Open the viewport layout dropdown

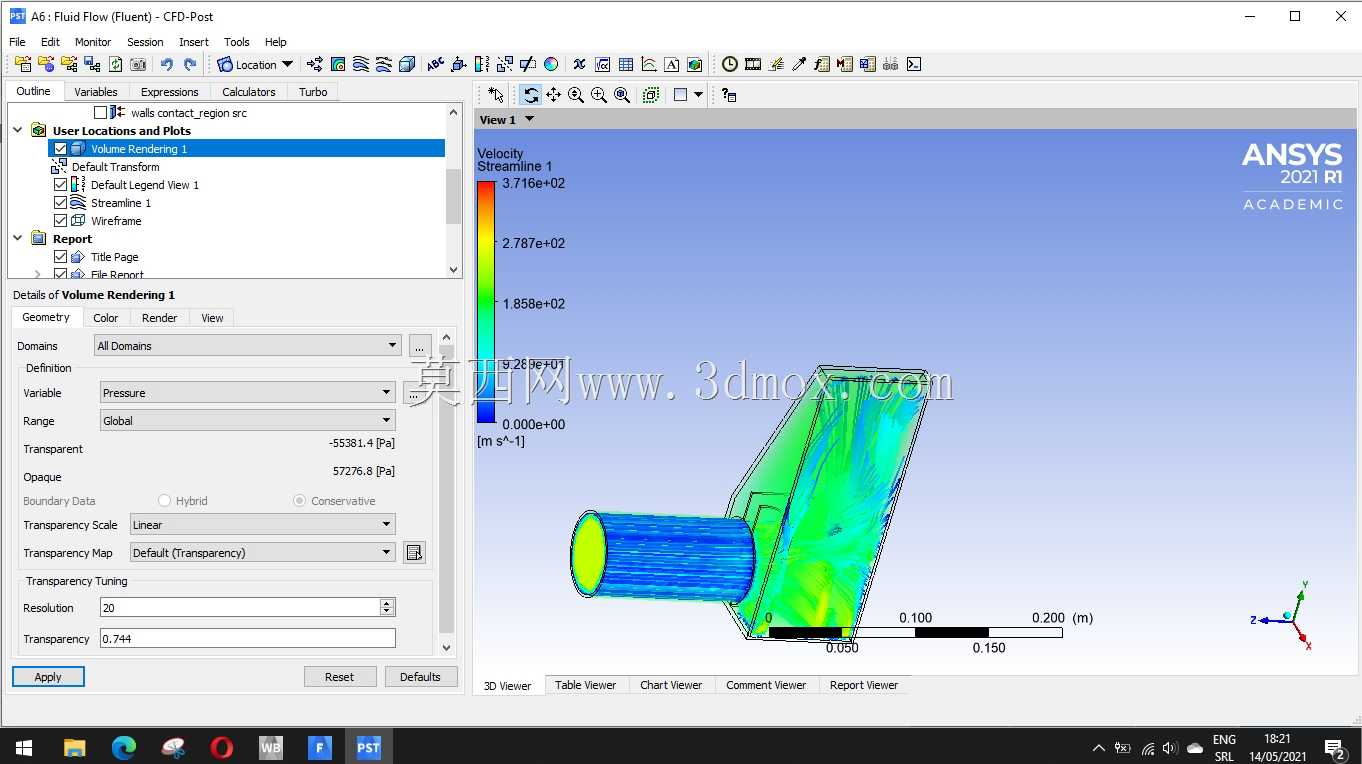point(699,95)
